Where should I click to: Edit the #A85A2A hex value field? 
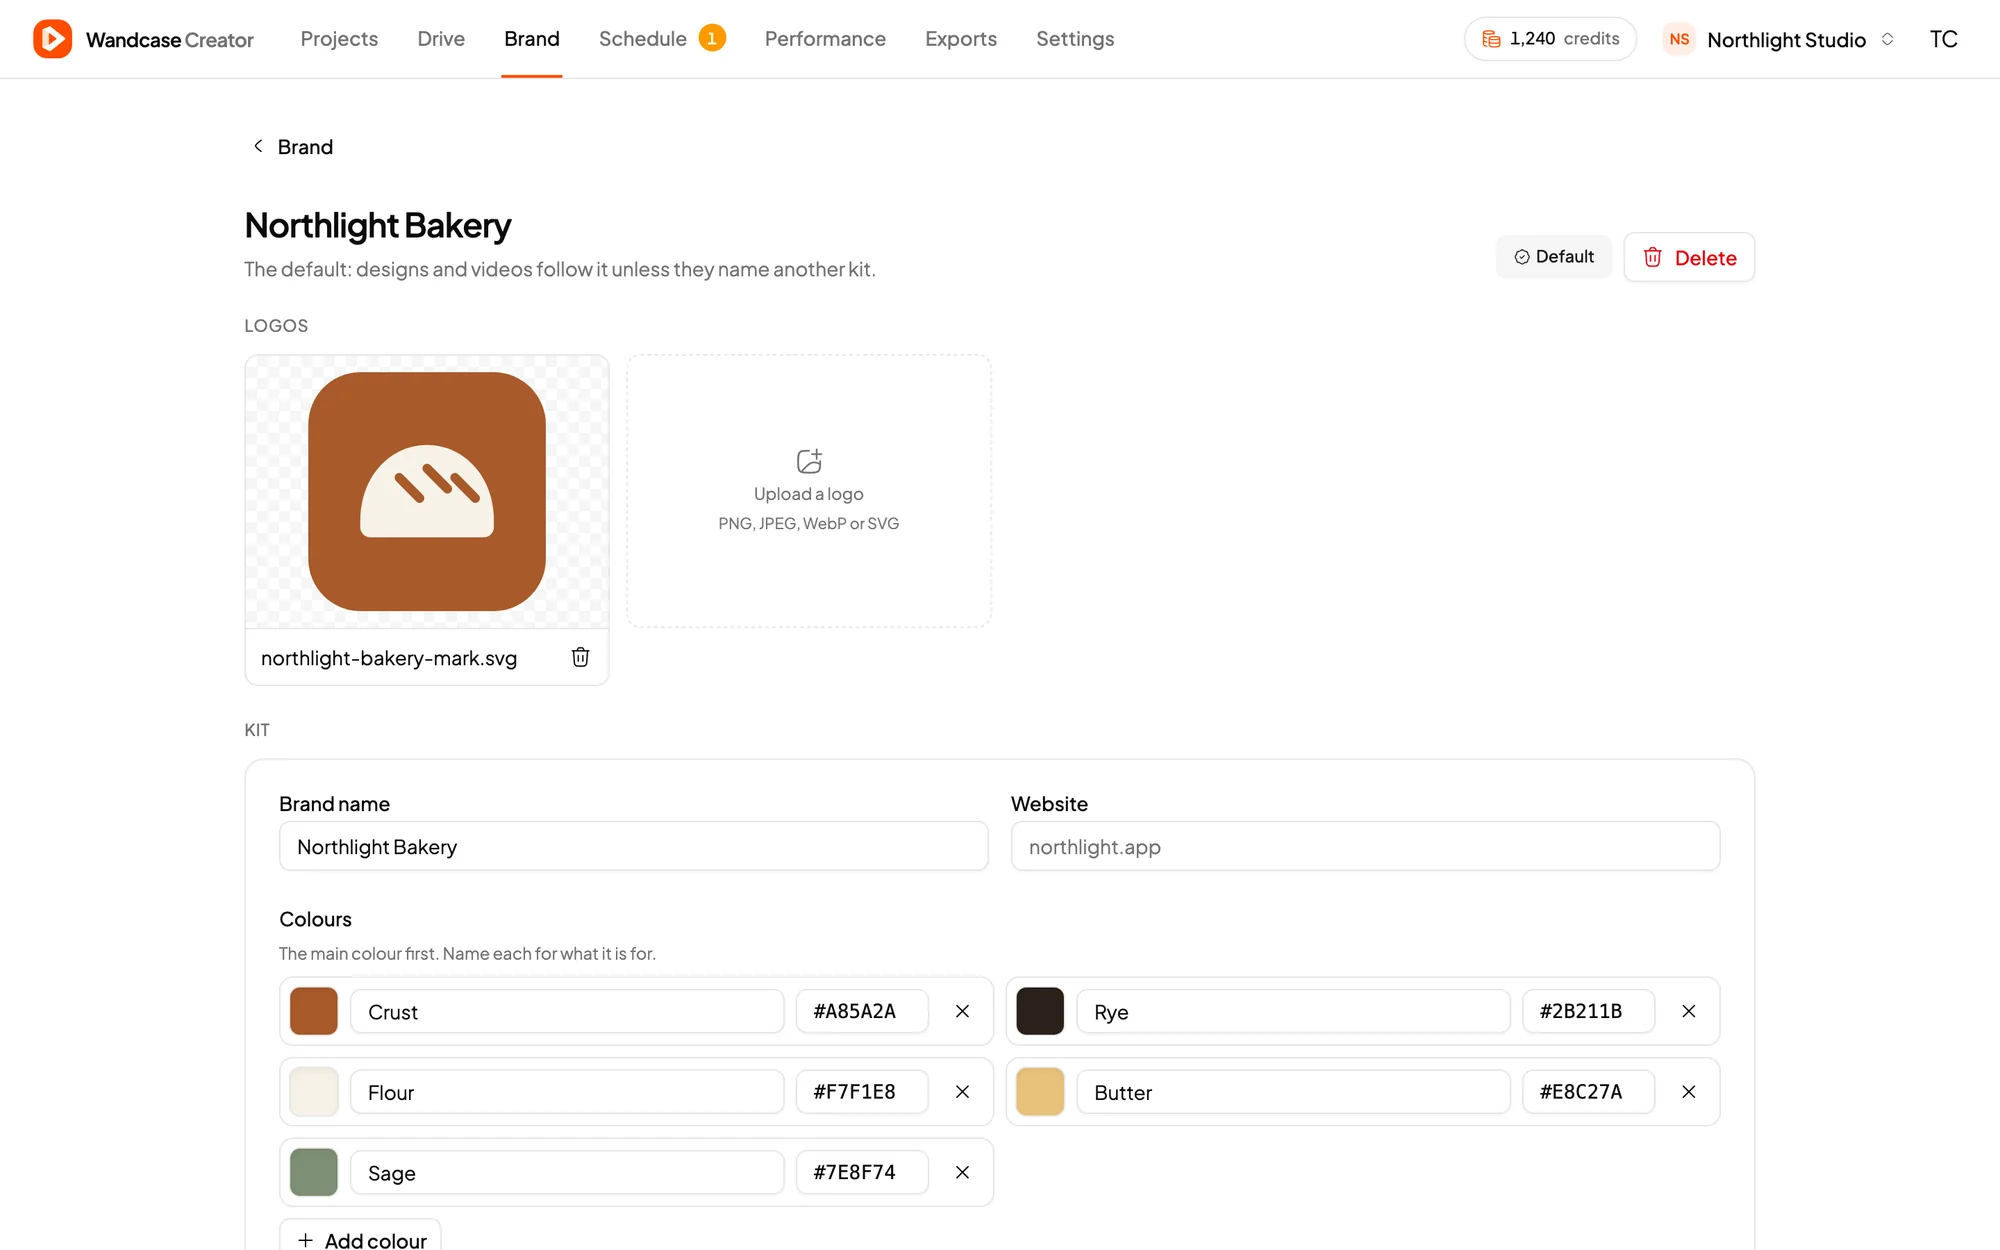(x=862, y=1011)
